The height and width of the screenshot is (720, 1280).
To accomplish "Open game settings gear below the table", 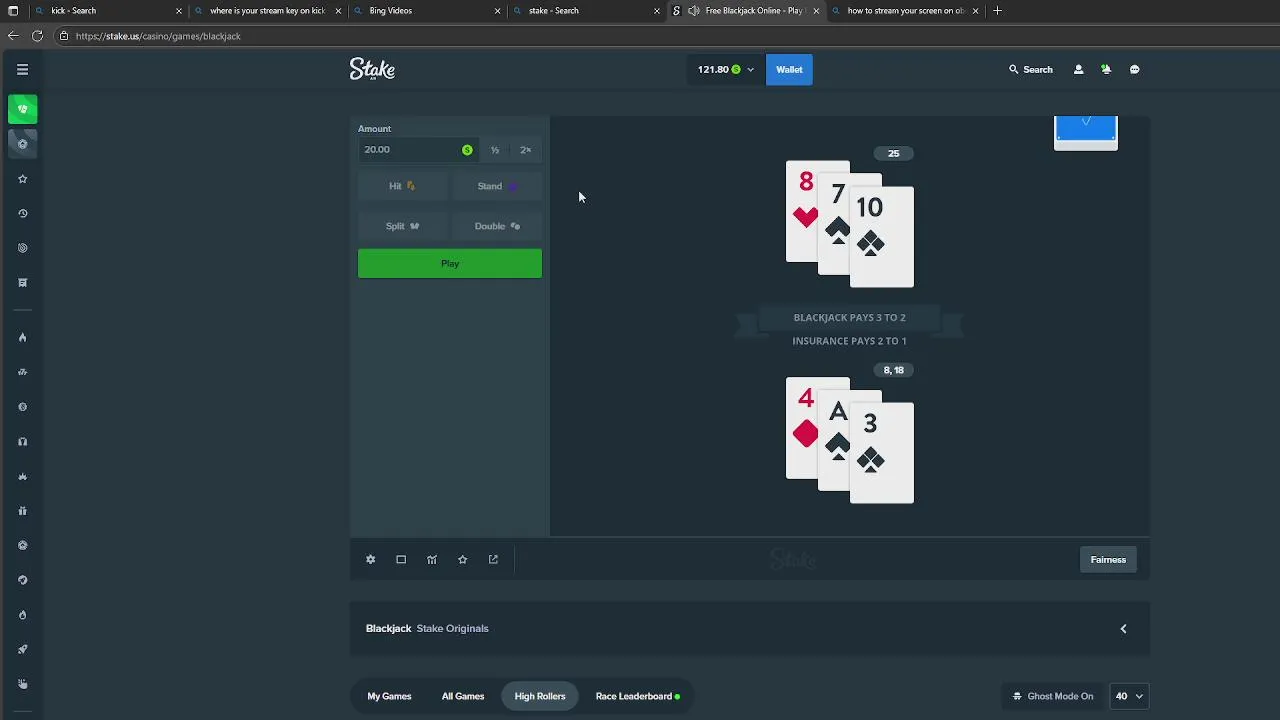I will tap(370, 560).
